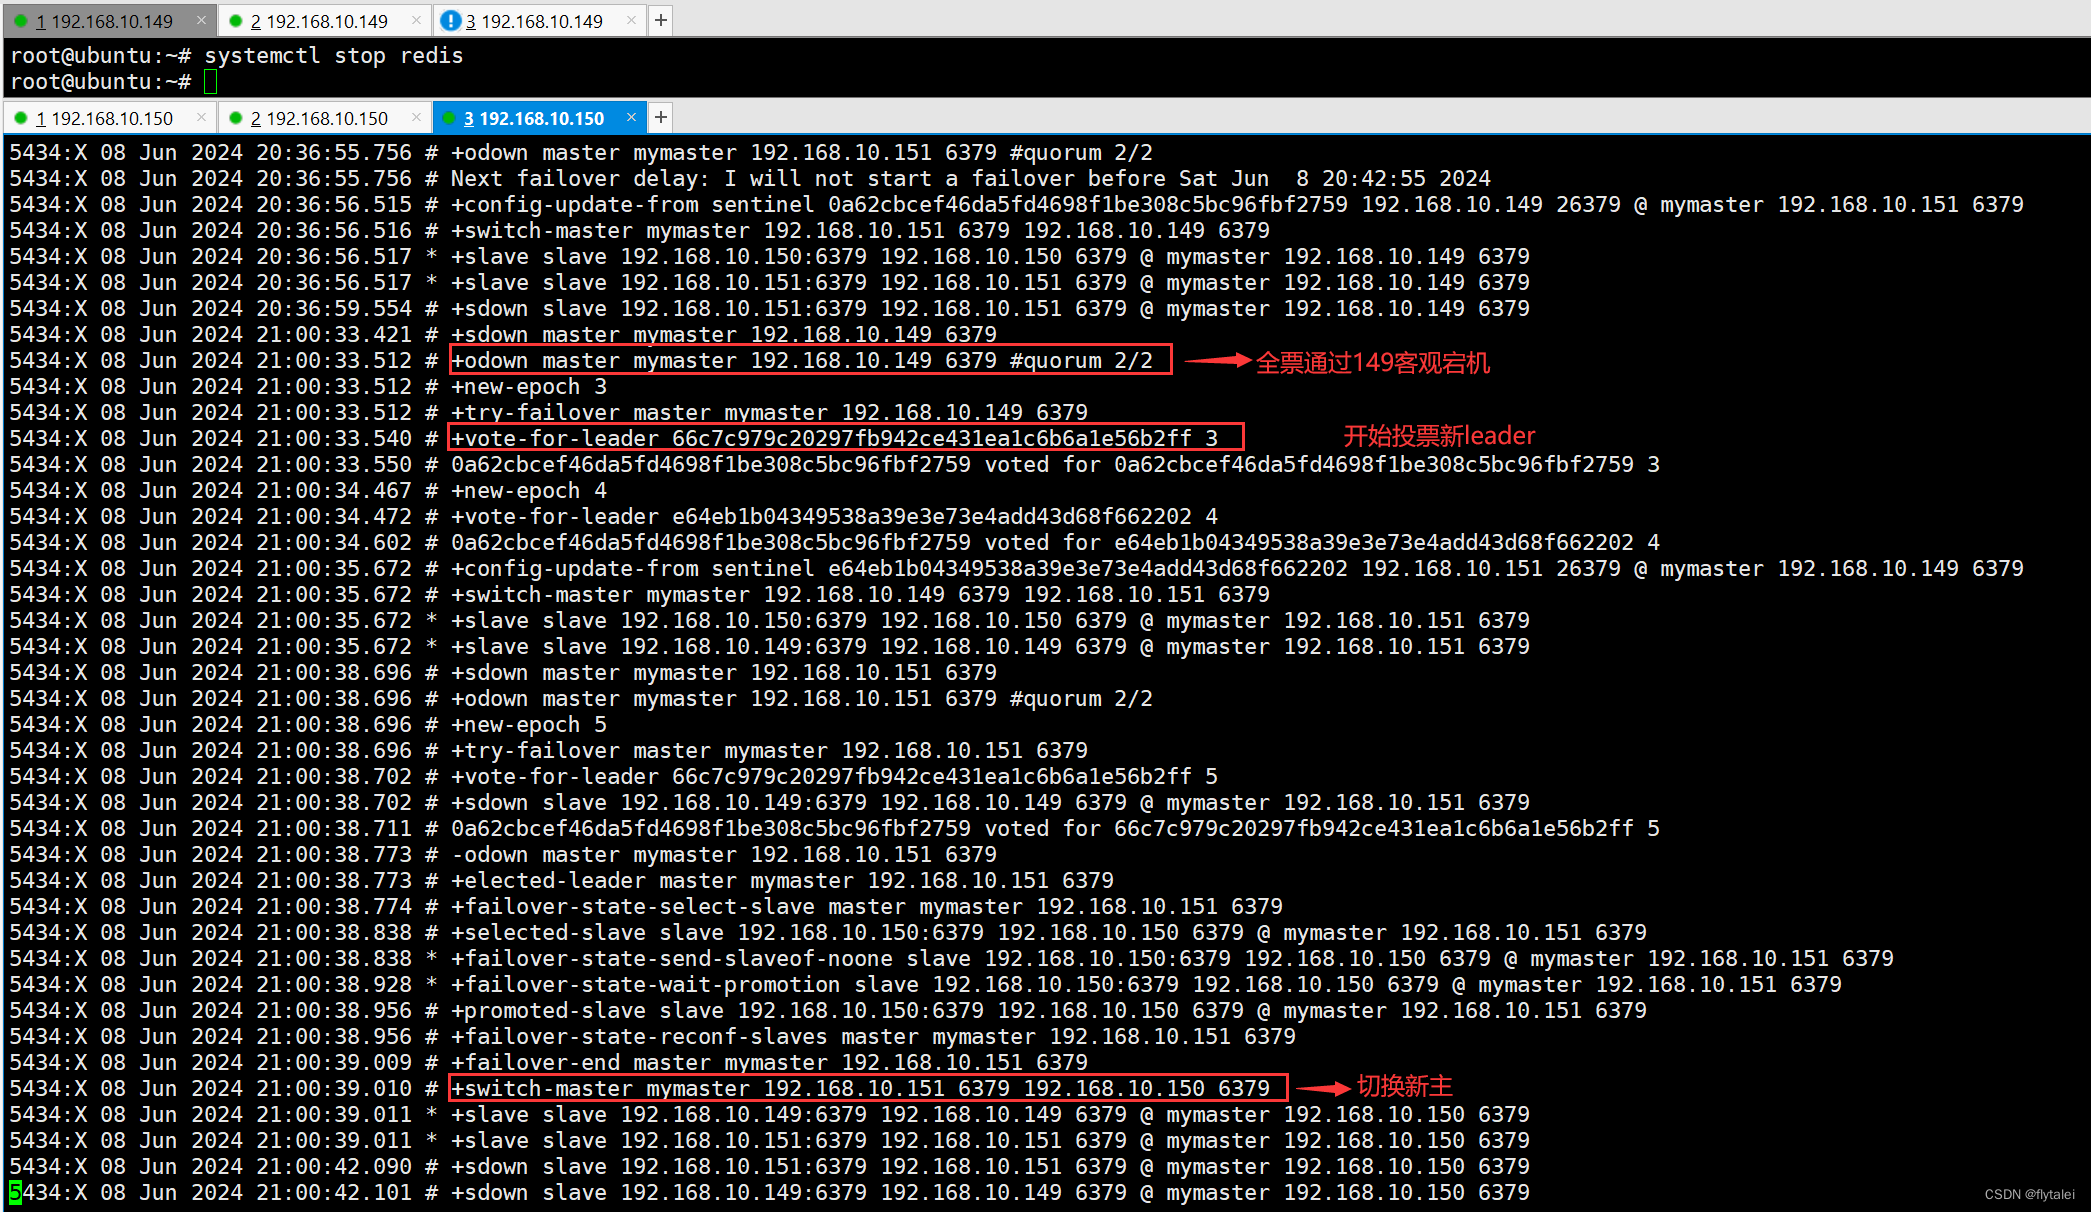Click green status dot on tab 2 192.168.10.150
2091x1212 pixels.
pos(236,117)
